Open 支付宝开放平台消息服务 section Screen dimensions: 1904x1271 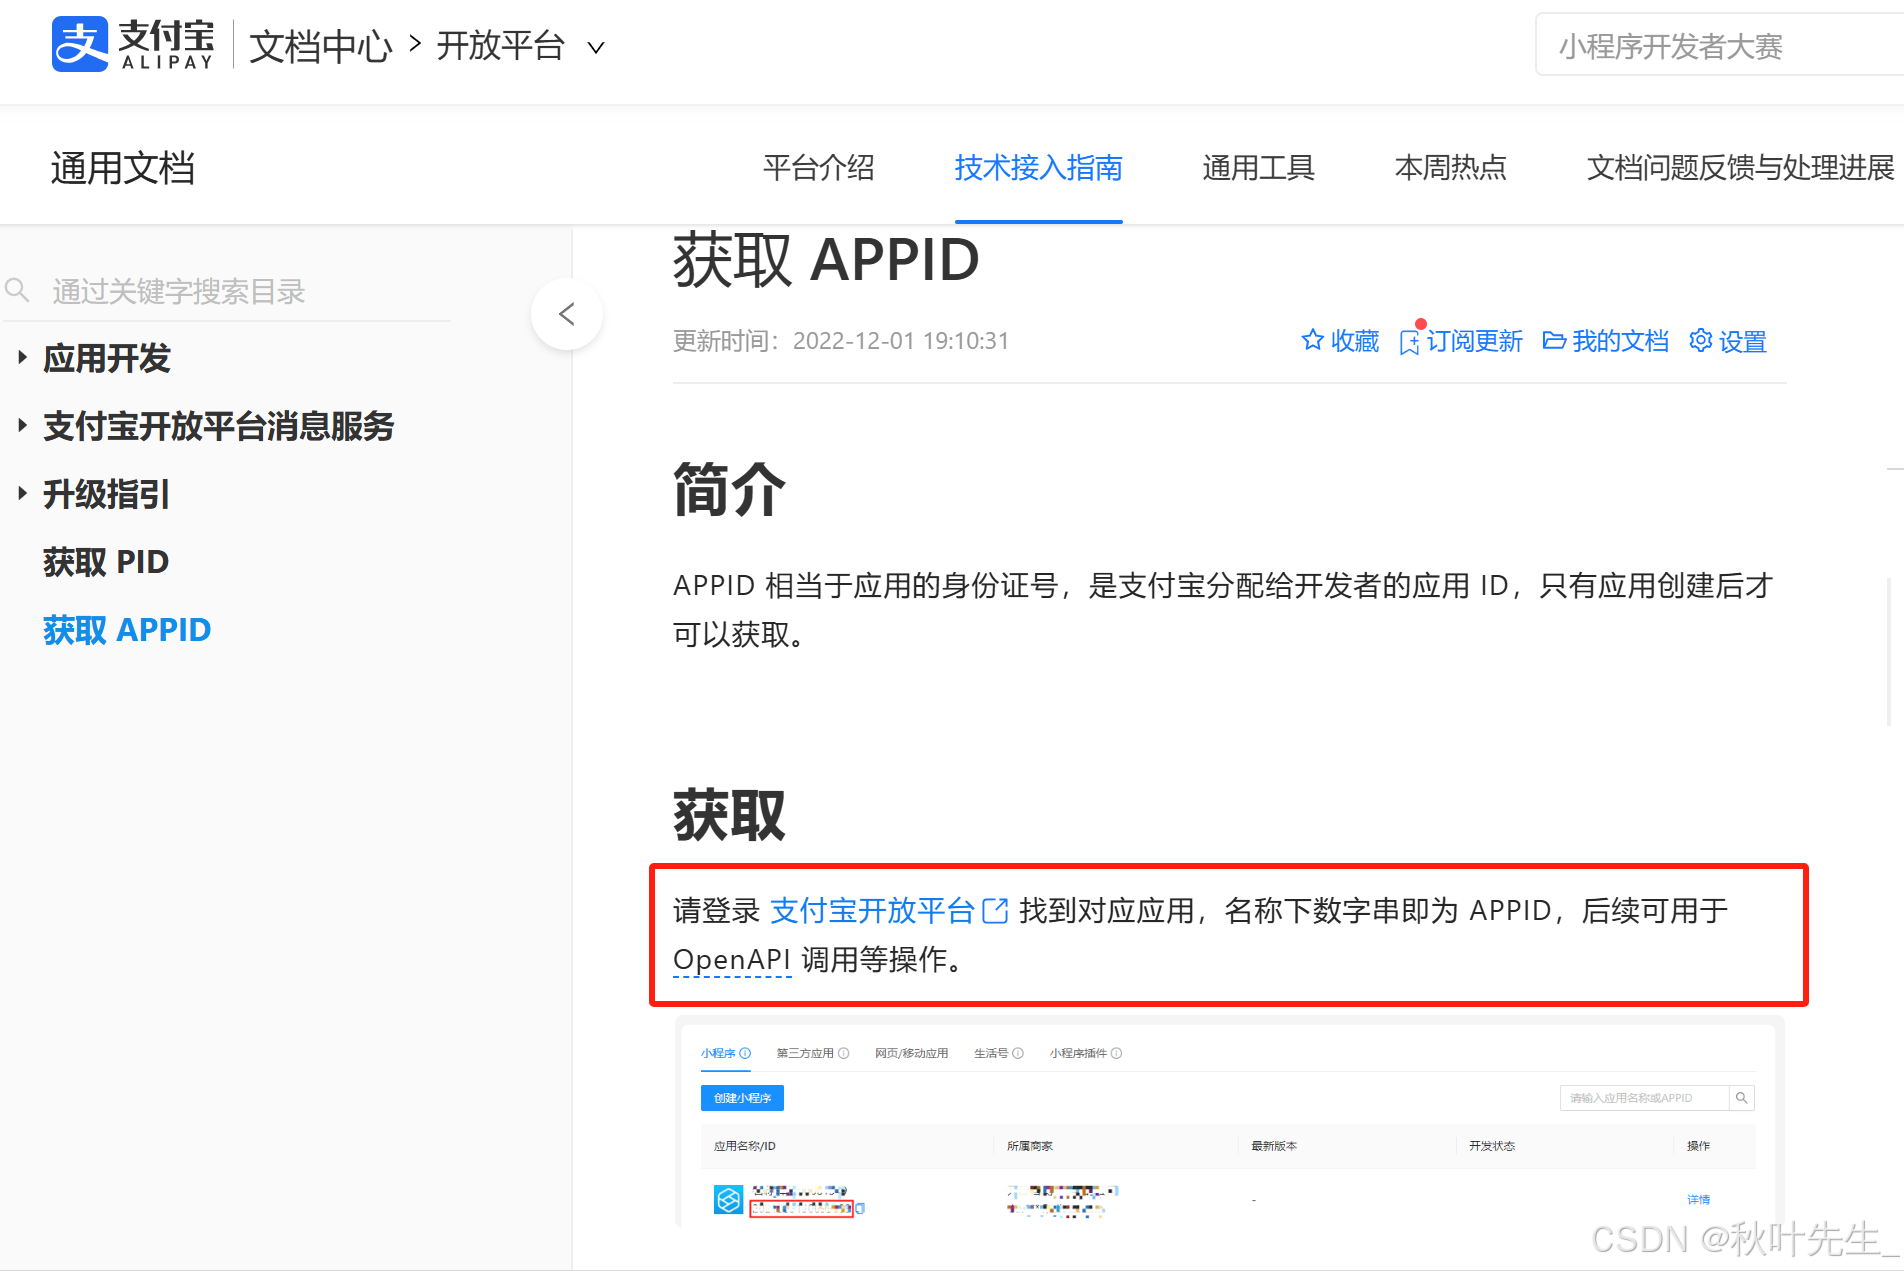click(x=218, y=426)
